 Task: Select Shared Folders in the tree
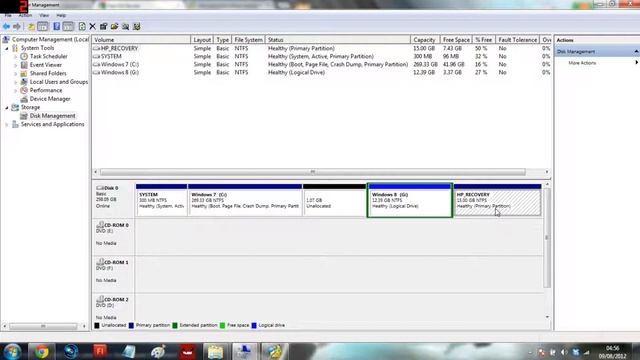coord(48,73)
